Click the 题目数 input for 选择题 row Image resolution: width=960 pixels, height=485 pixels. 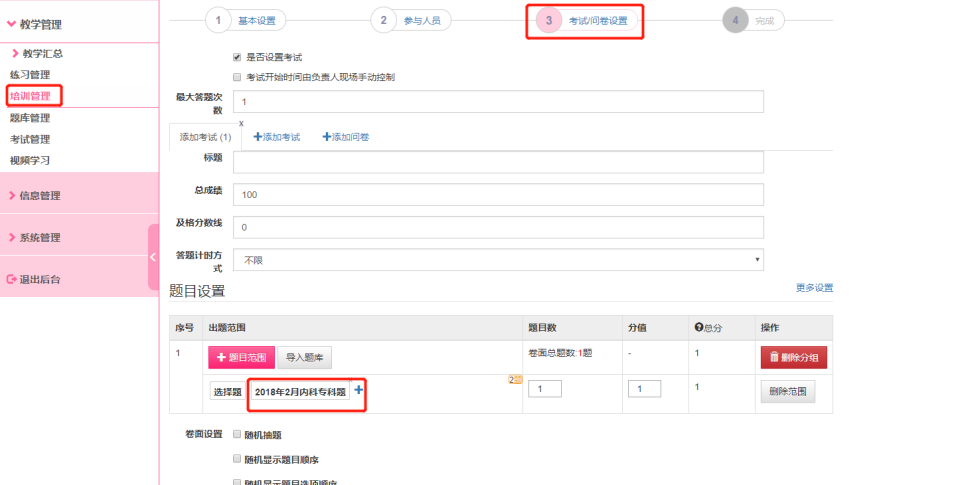[x=545, y=389]
